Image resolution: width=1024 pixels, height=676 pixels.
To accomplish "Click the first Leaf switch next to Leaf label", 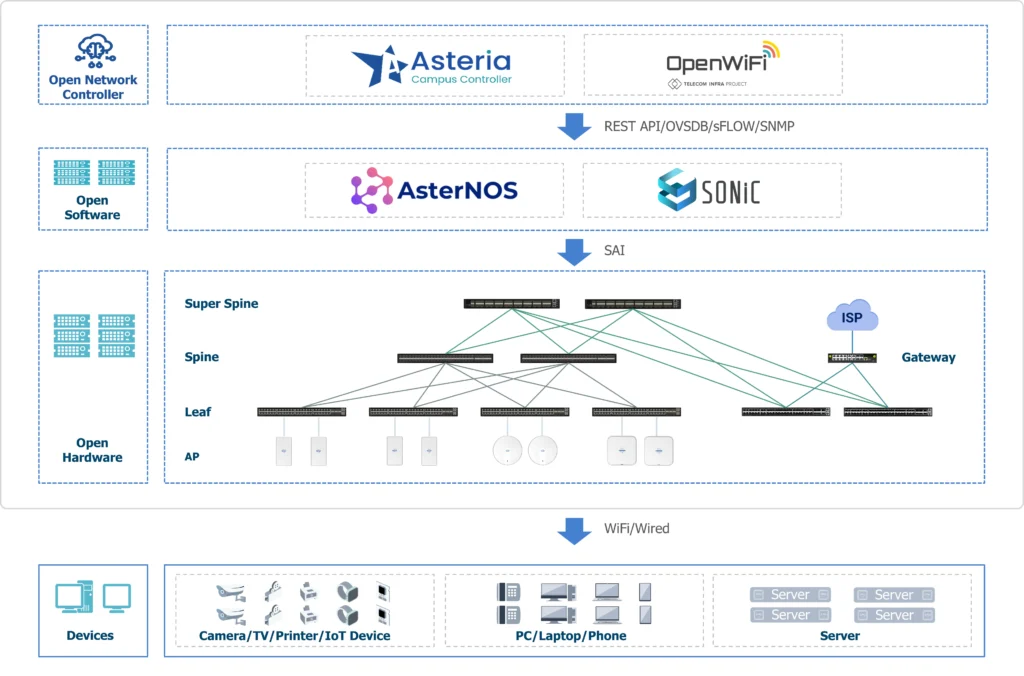I will pyautogui.click(x=301, y=412).
